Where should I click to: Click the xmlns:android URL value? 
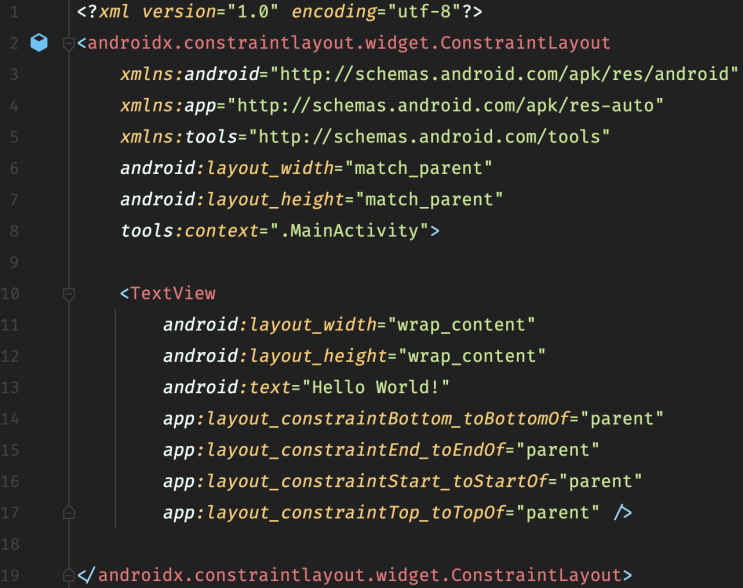(504, 74)
